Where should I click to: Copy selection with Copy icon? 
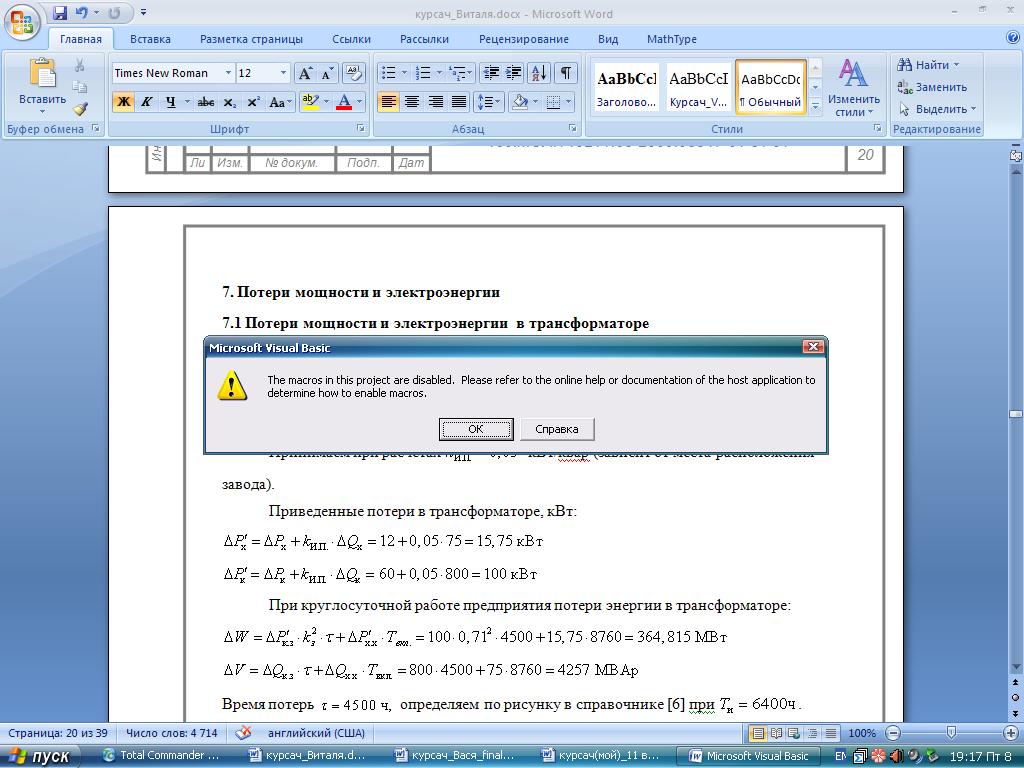point(80,87)
